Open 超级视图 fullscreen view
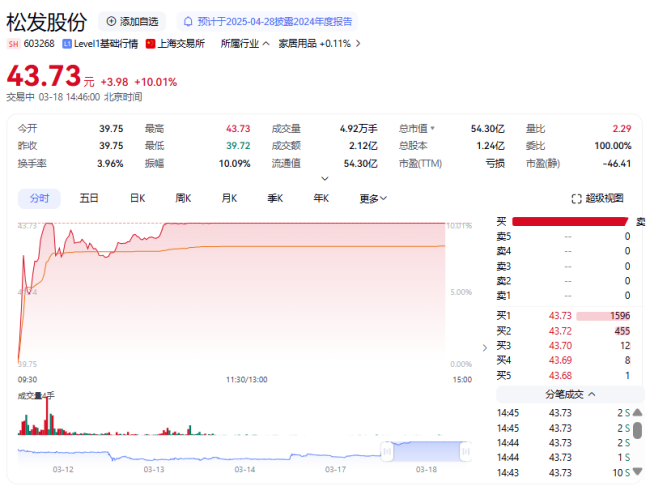 click(597, 199)
